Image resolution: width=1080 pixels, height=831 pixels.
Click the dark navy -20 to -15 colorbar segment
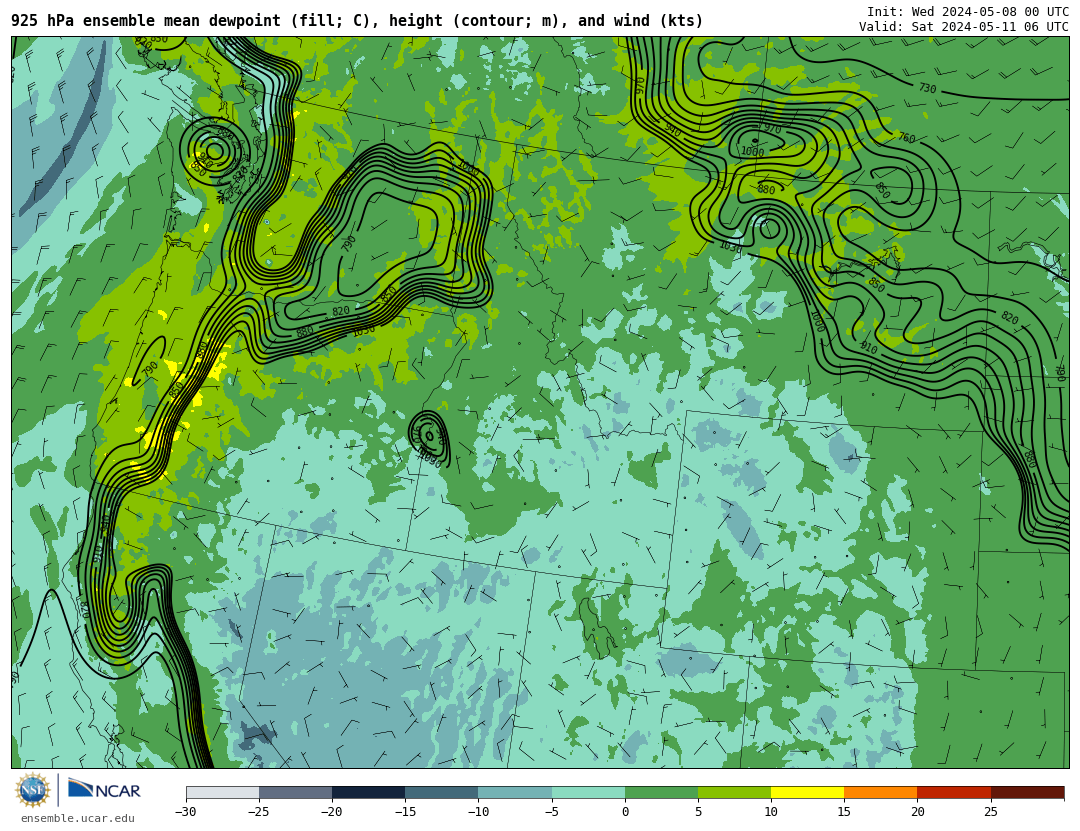tap(368, 792)
